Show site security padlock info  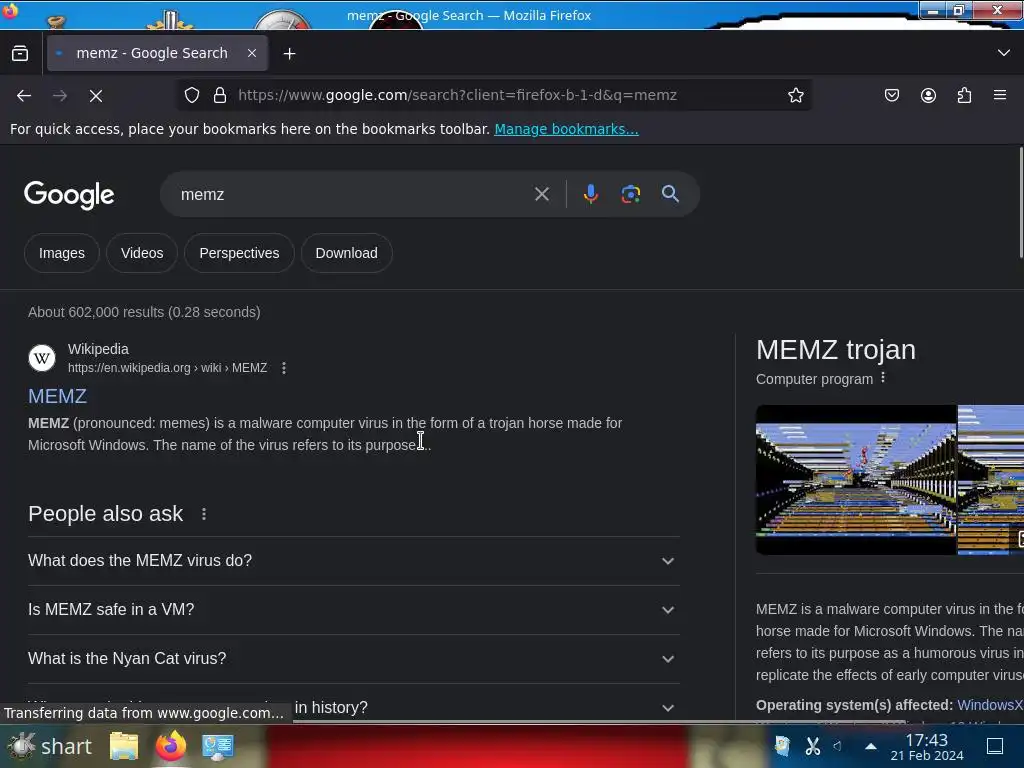click(220, 95)
